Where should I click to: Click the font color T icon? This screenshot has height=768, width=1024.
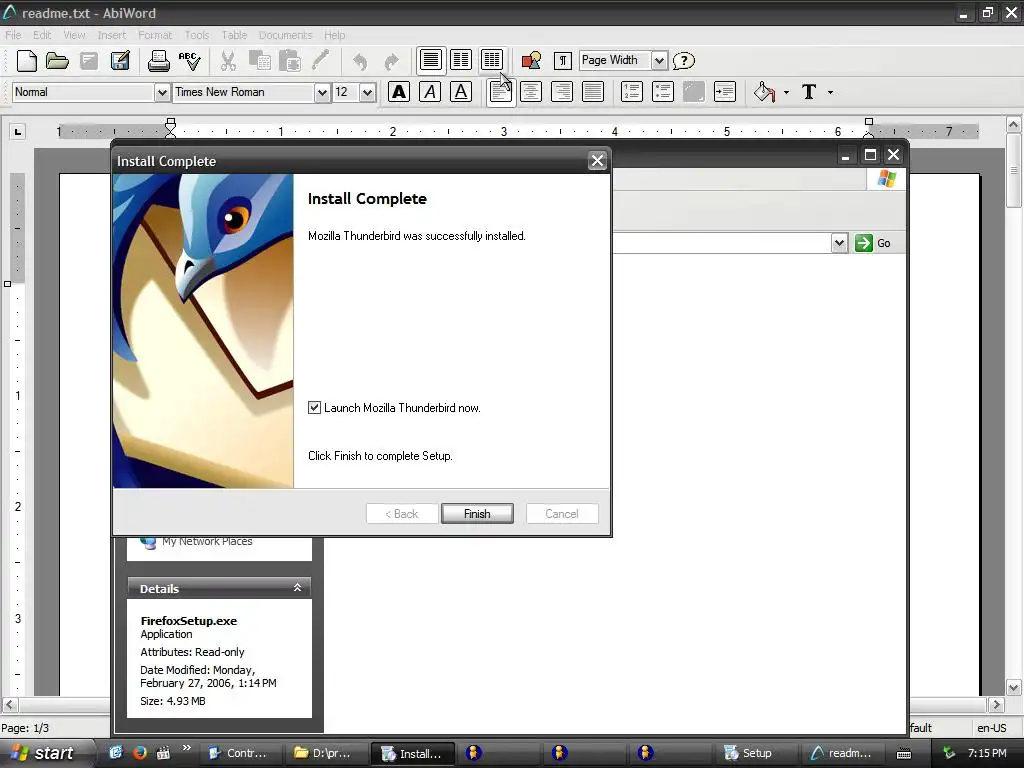point(809,92)
